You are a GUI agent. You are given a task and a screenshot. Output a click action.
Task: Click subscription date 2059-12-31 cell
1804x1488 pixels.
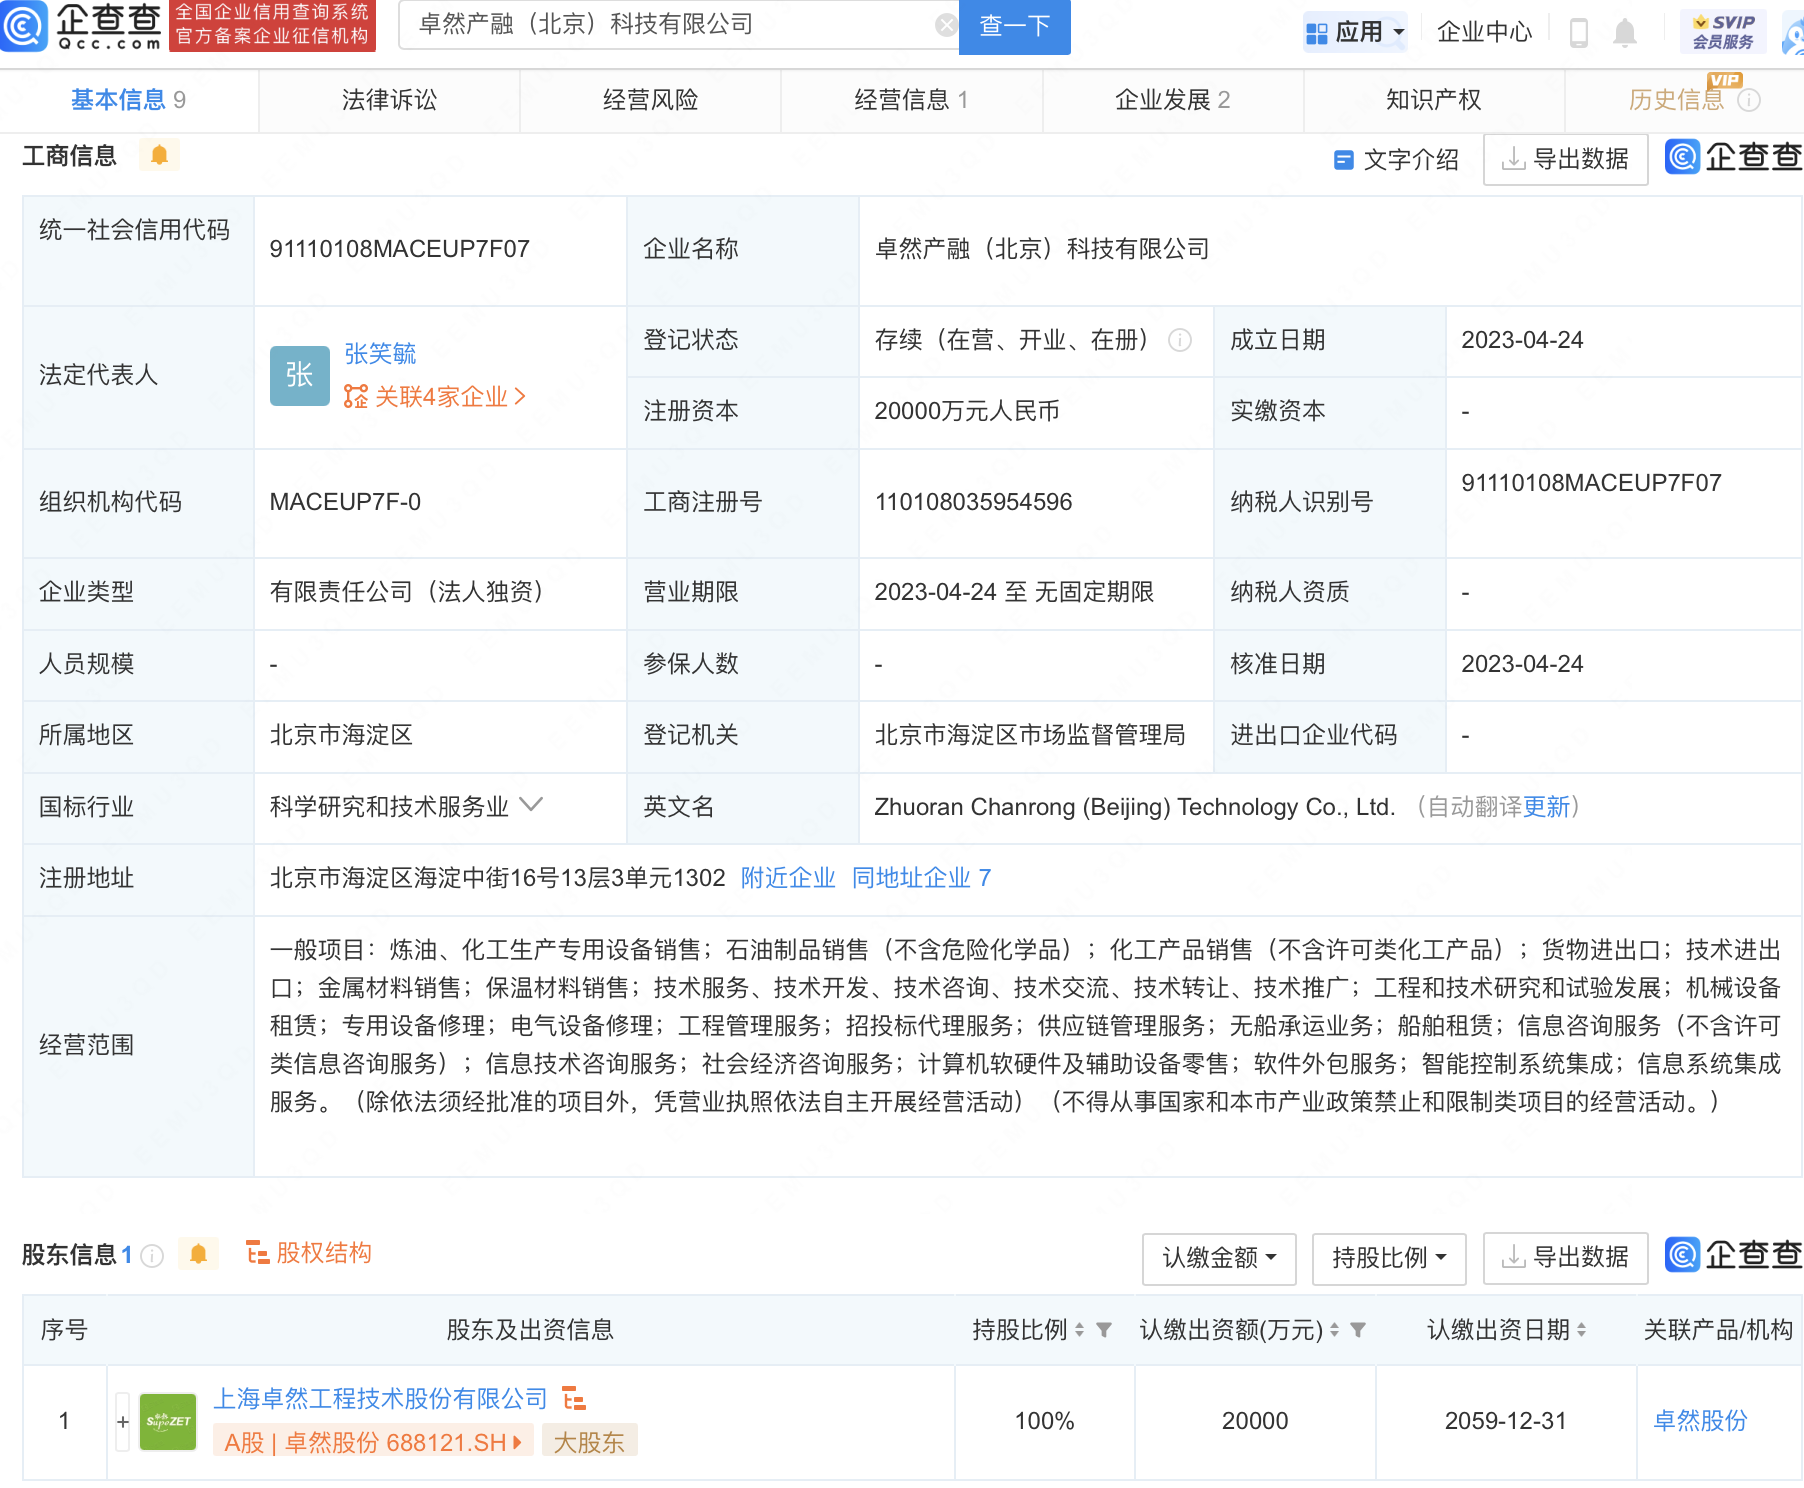(x=1505, y=1421)
